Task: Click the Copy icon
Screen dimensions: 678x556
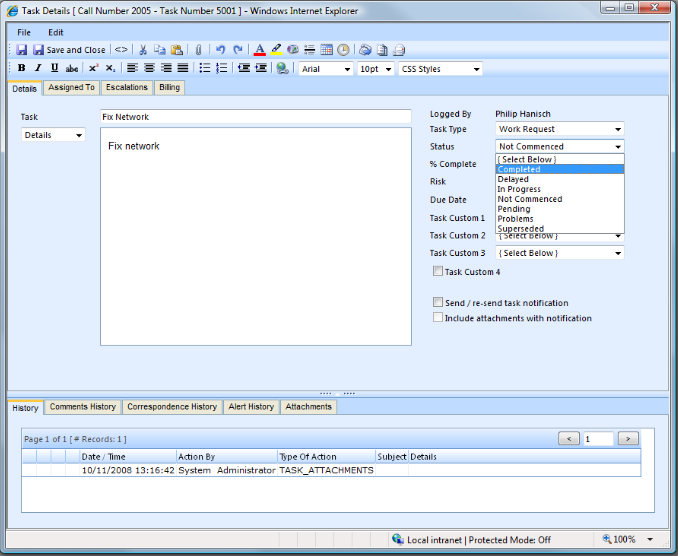Action: tap(160, 50)
